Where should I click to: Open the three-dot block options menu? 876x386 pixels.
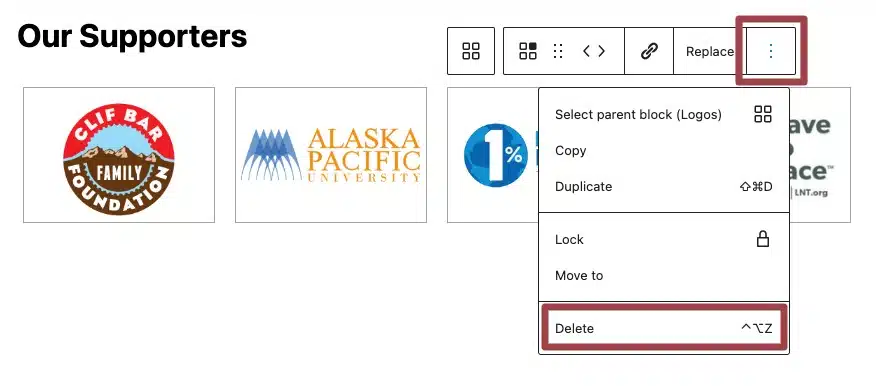[771, 51]
